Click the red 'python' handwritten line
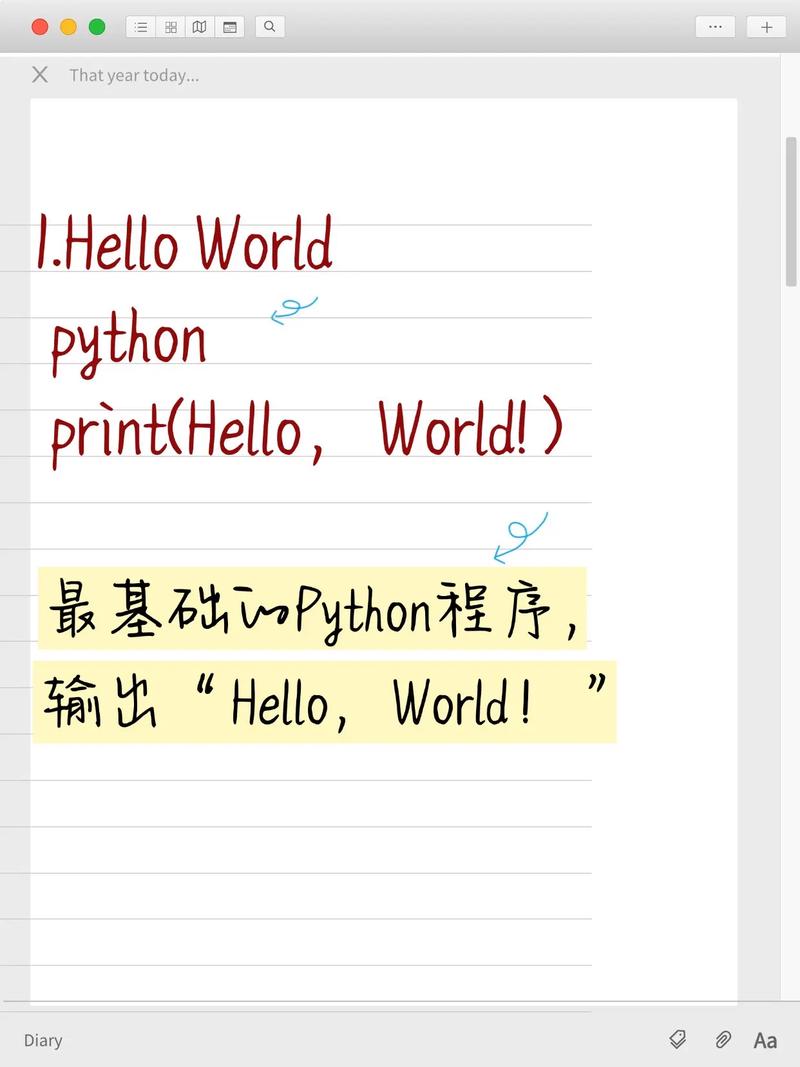Image resolution: width=800 pixels, height=1067 pixels. [129, 342]
